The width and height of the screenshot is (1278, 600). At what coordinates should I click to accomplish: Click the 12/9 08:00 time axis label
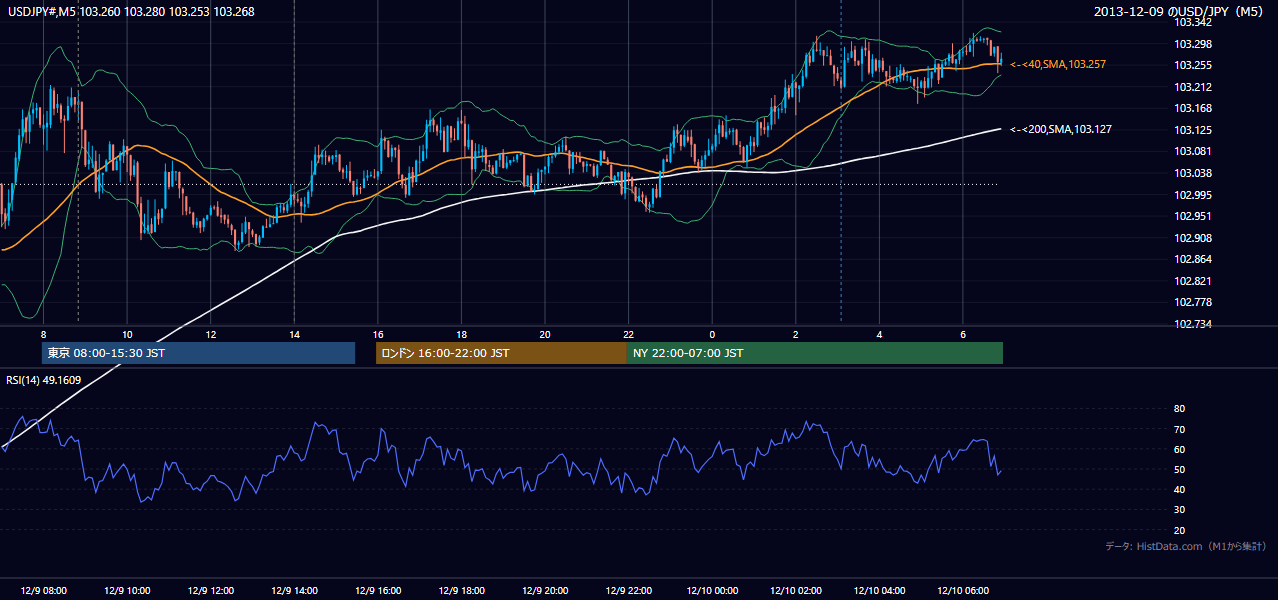(43, 591)
